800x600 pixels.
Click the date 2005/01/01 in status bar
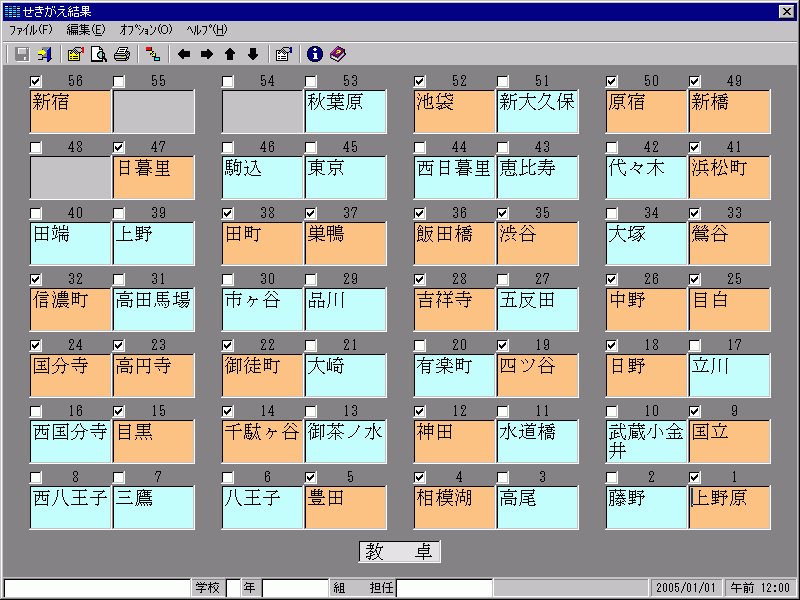tap(686, 588)
